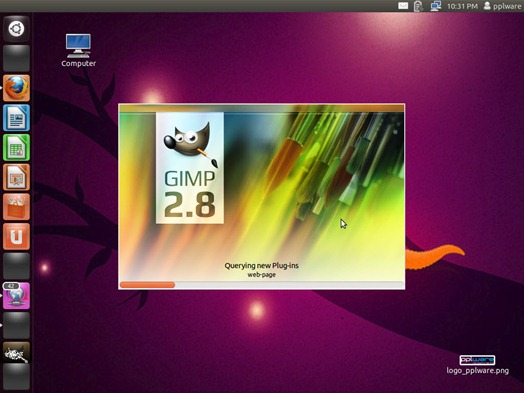Open the network connections indicator
524x393 pixels.
(435, 6)
